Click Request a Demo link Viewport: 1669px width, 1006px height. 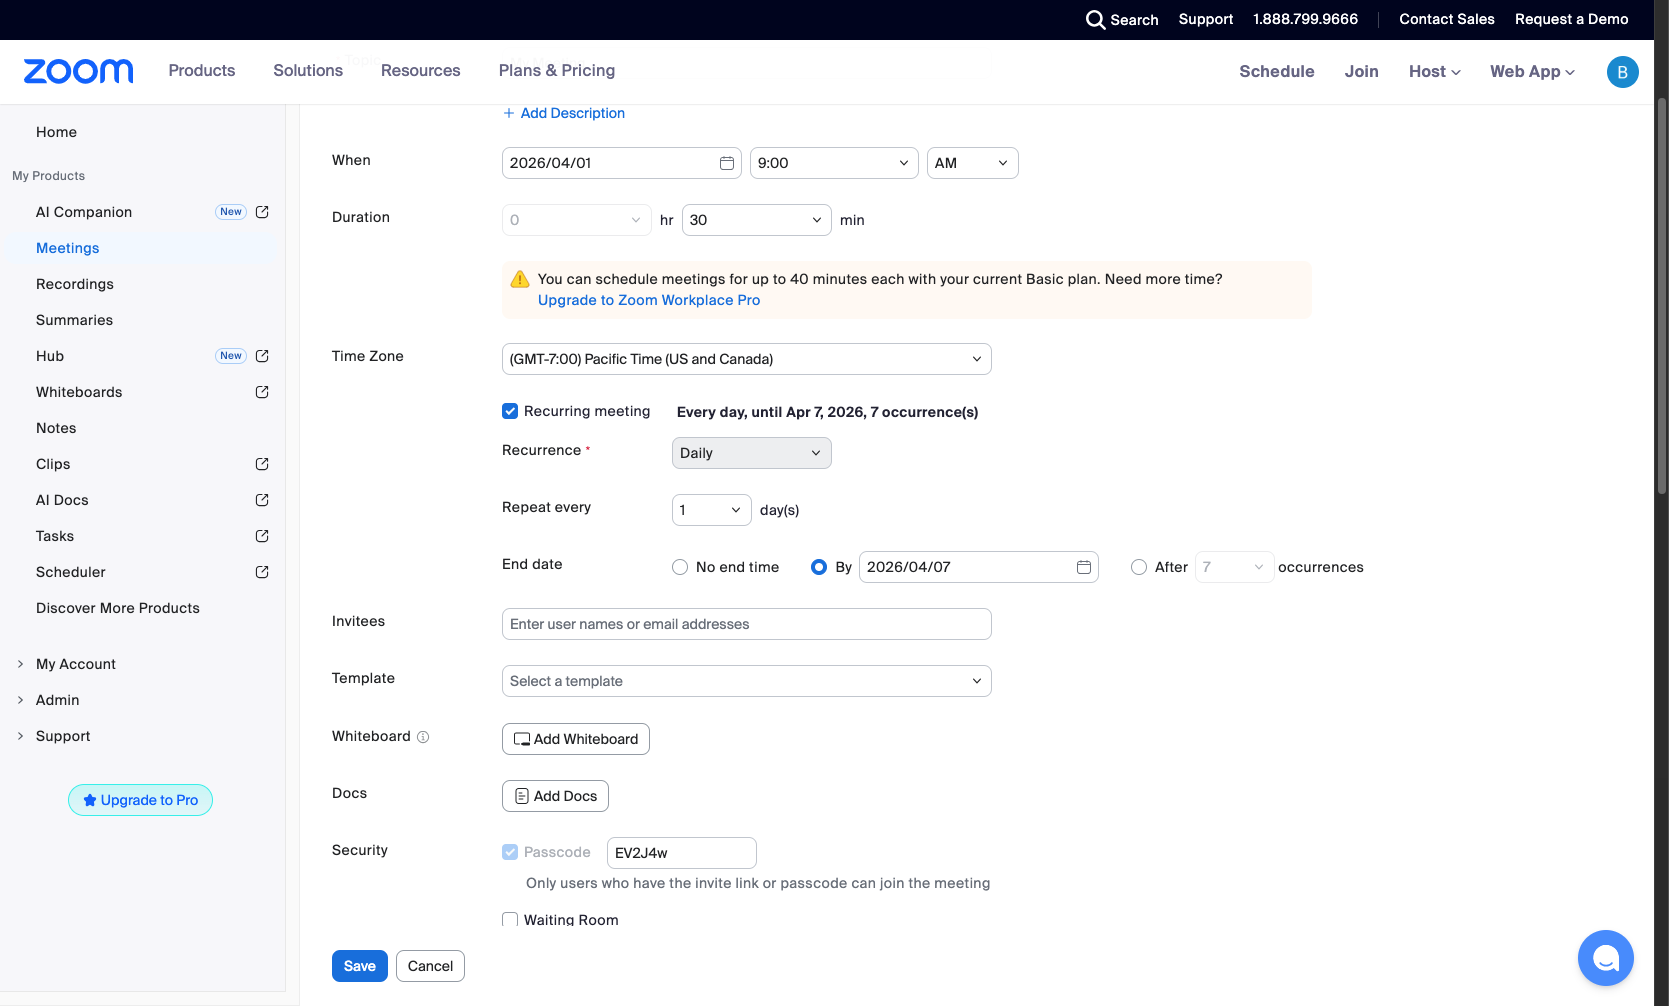(1571, 20)
